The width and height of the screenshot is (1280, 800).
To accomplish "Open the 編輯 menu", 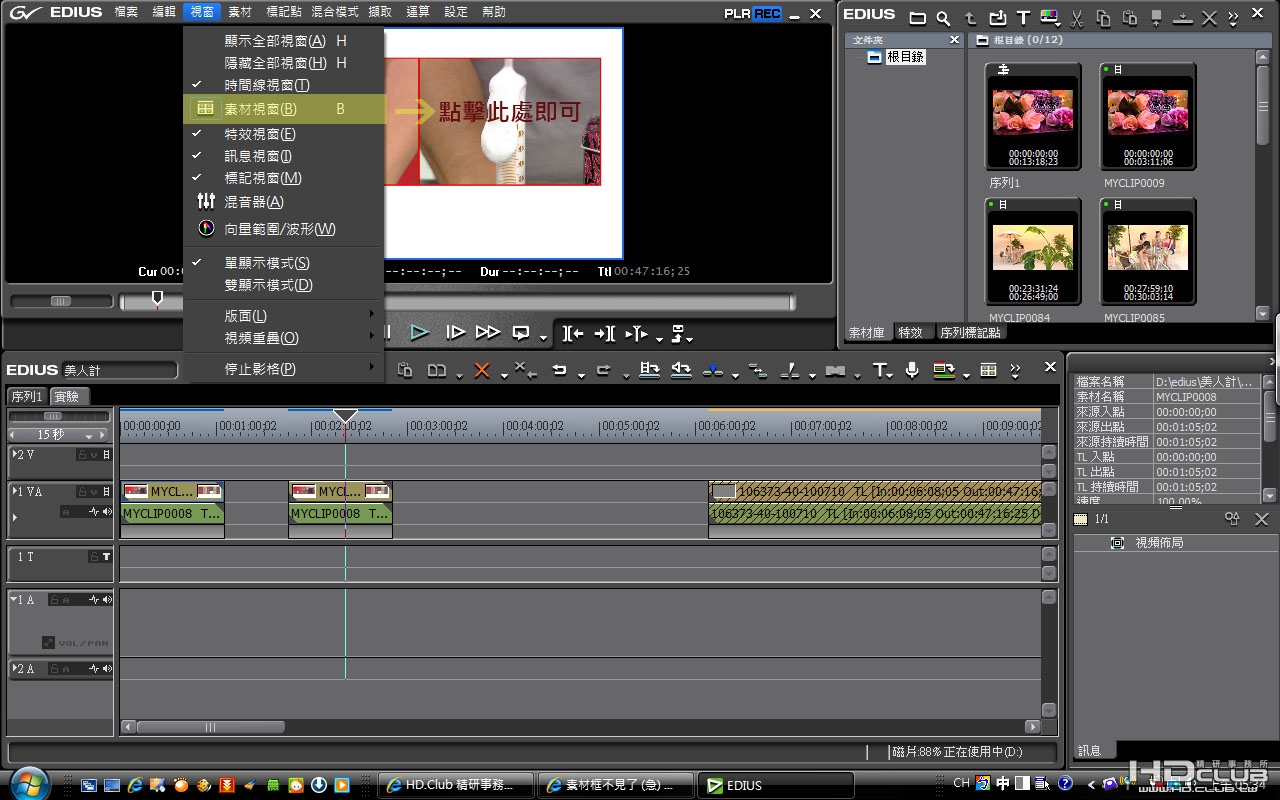I will (164, 12).
